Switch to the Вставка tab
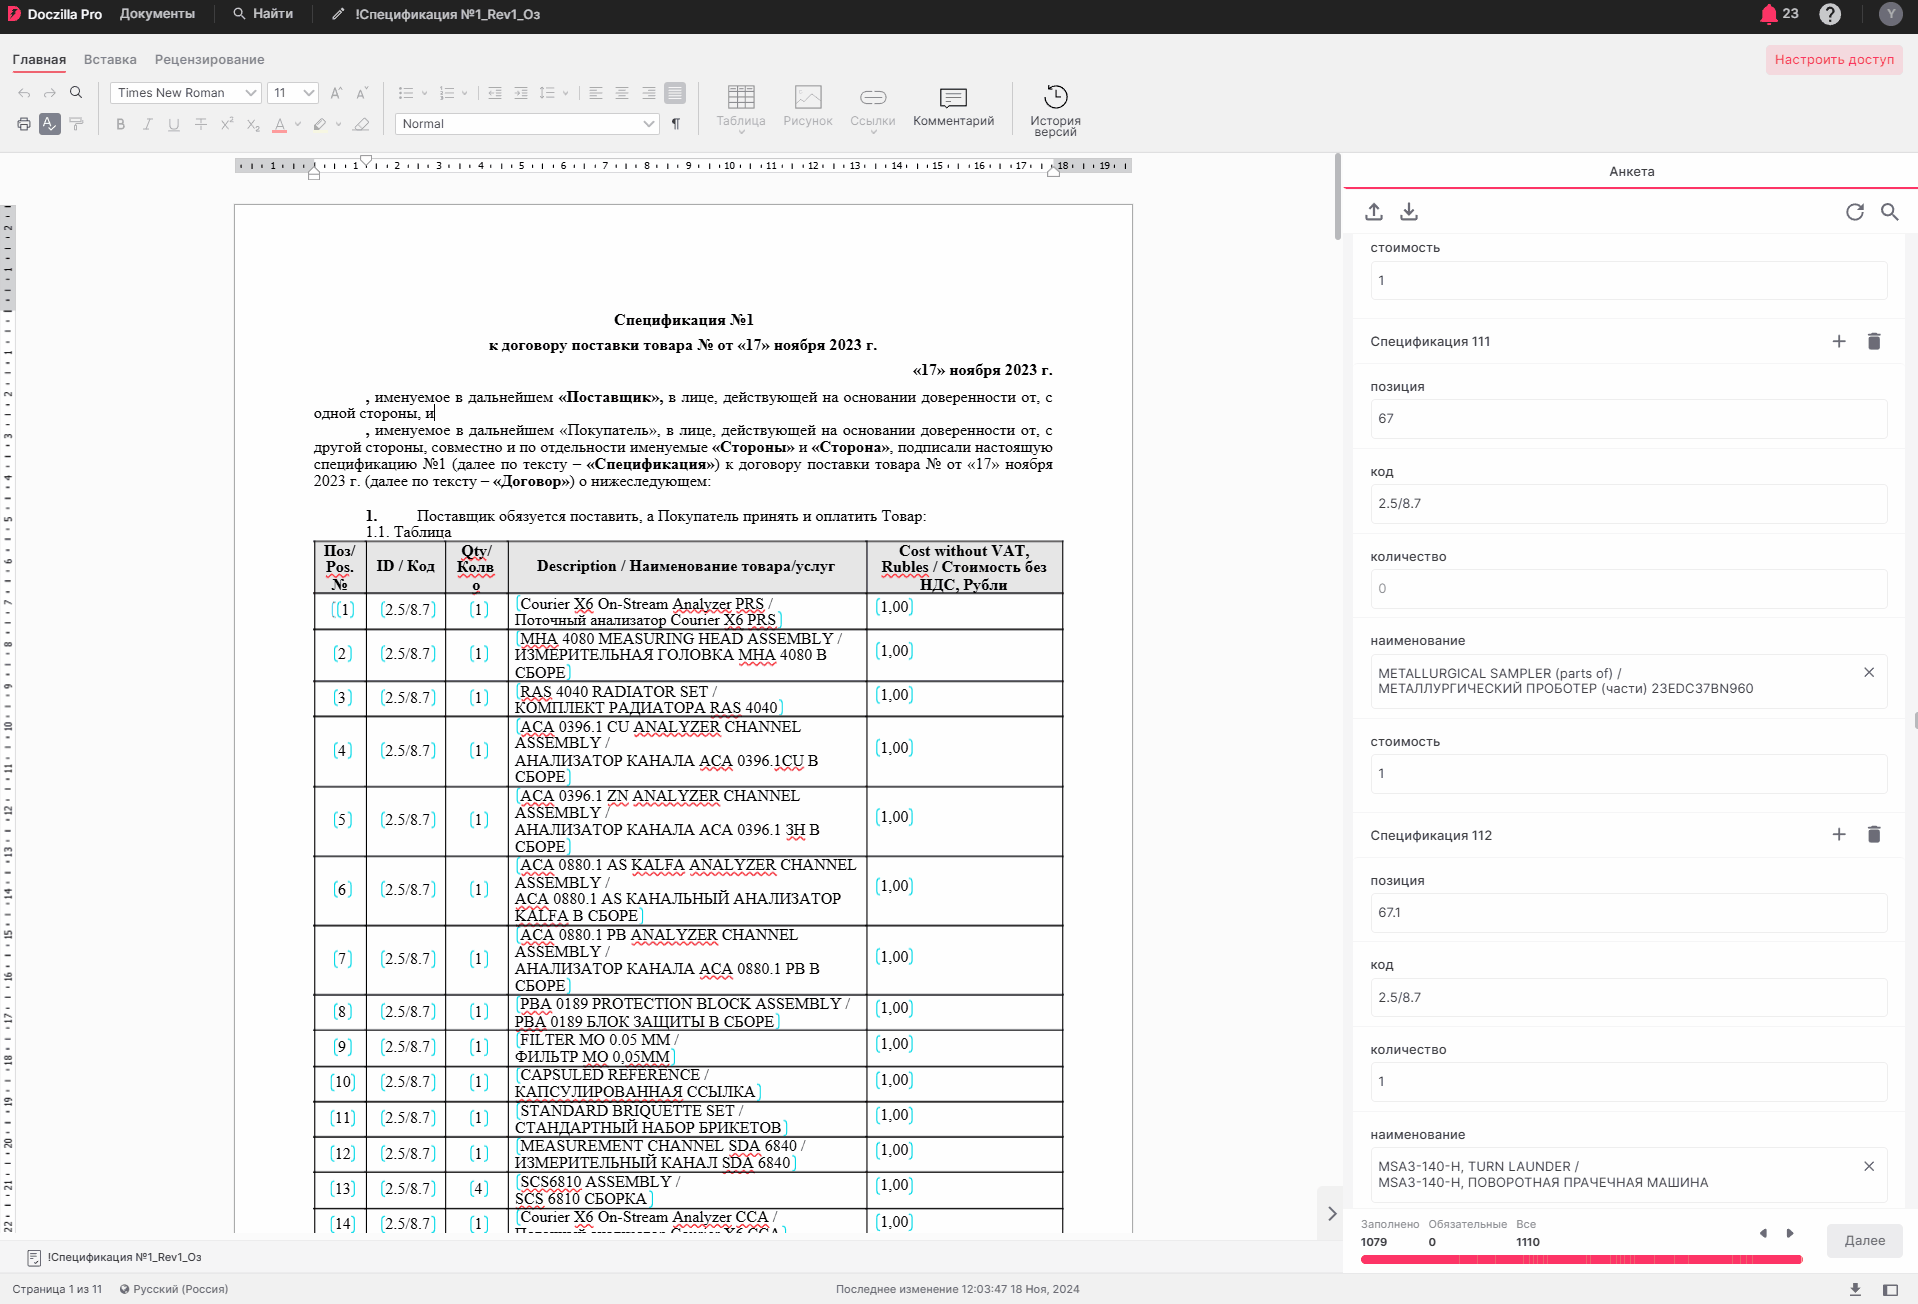Viewport: 1918px width, 1304px height. pos(110,60)
